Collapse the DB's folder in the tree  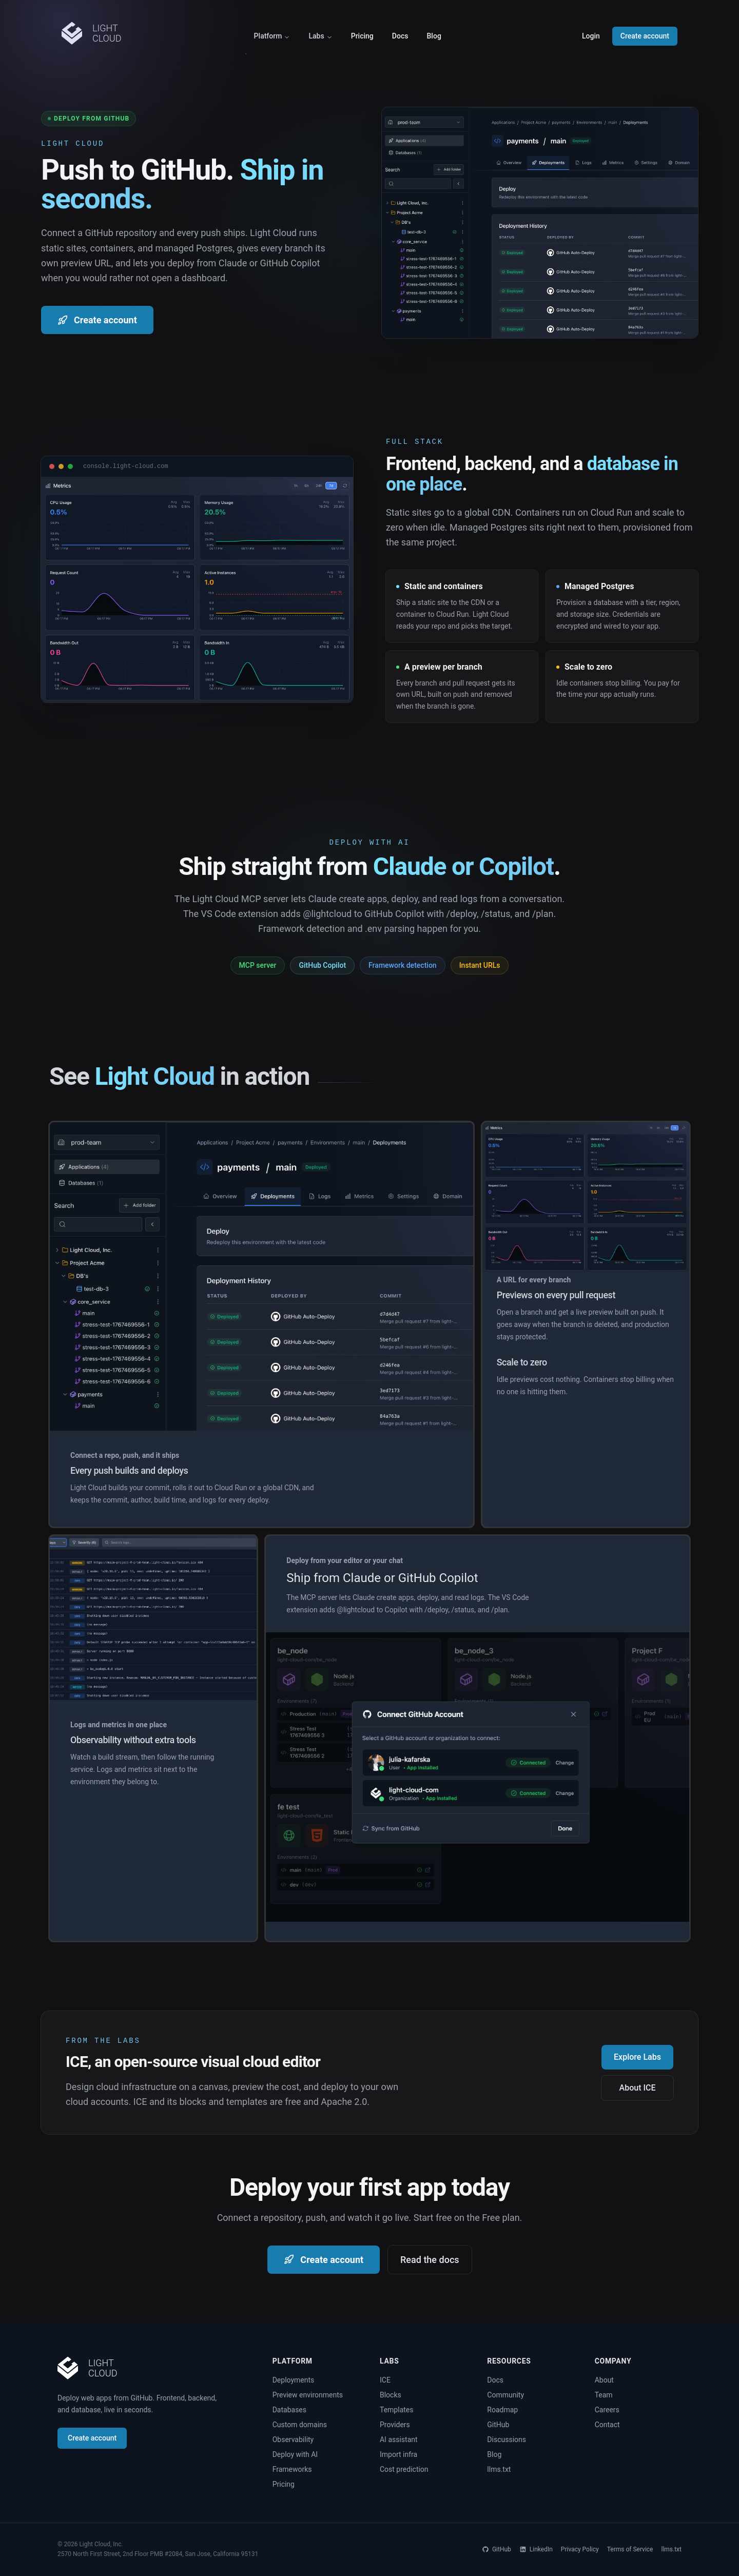[65, 1276]
